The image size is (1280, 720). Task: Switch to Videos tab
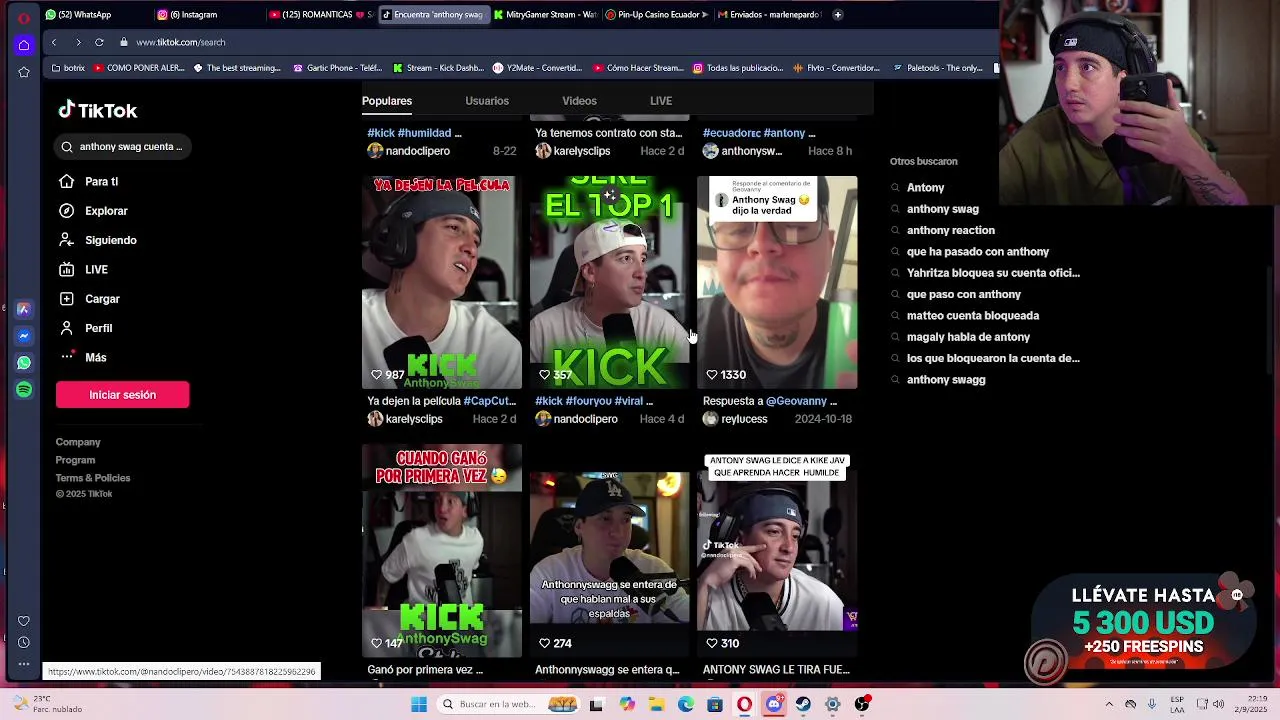coord(579,101)
